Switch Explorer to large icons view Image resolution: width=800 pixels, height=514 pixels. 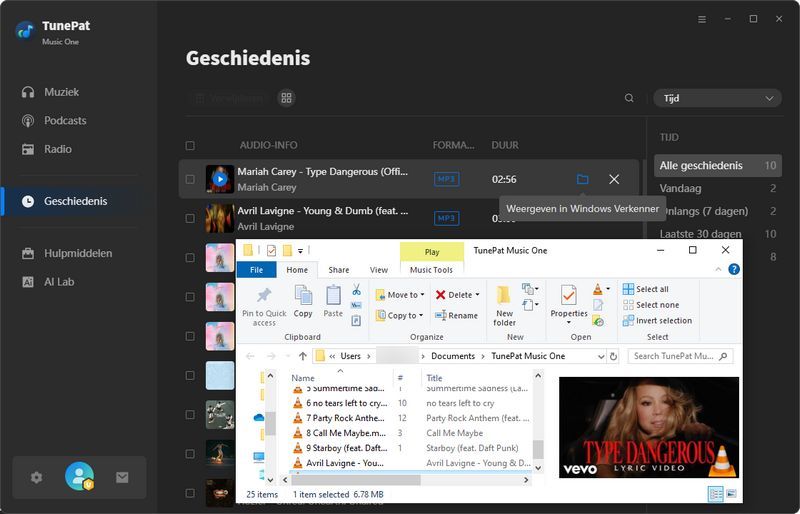[731, 494]
